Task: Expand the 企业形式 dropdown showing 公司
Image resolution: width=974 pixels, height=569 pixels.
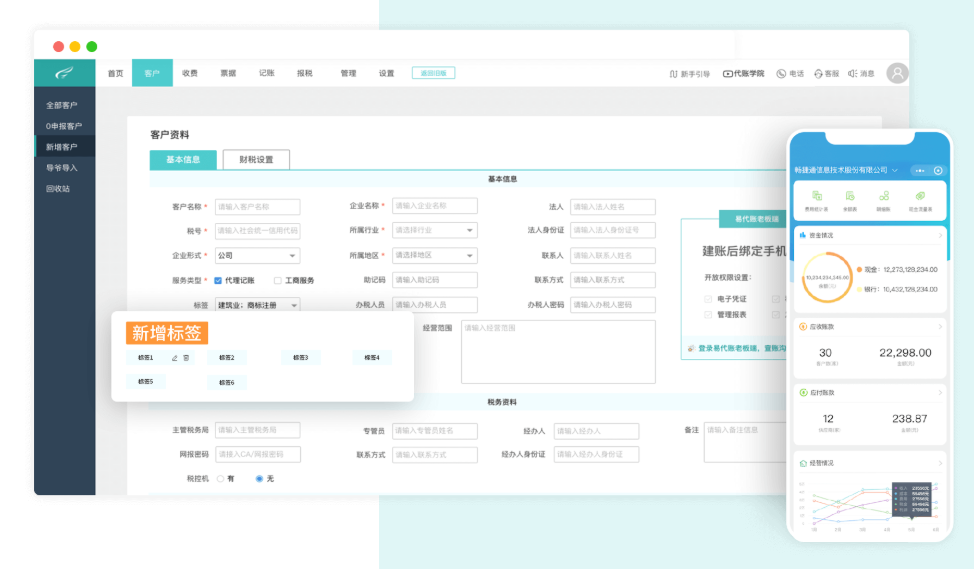Action: pos(257,256)
